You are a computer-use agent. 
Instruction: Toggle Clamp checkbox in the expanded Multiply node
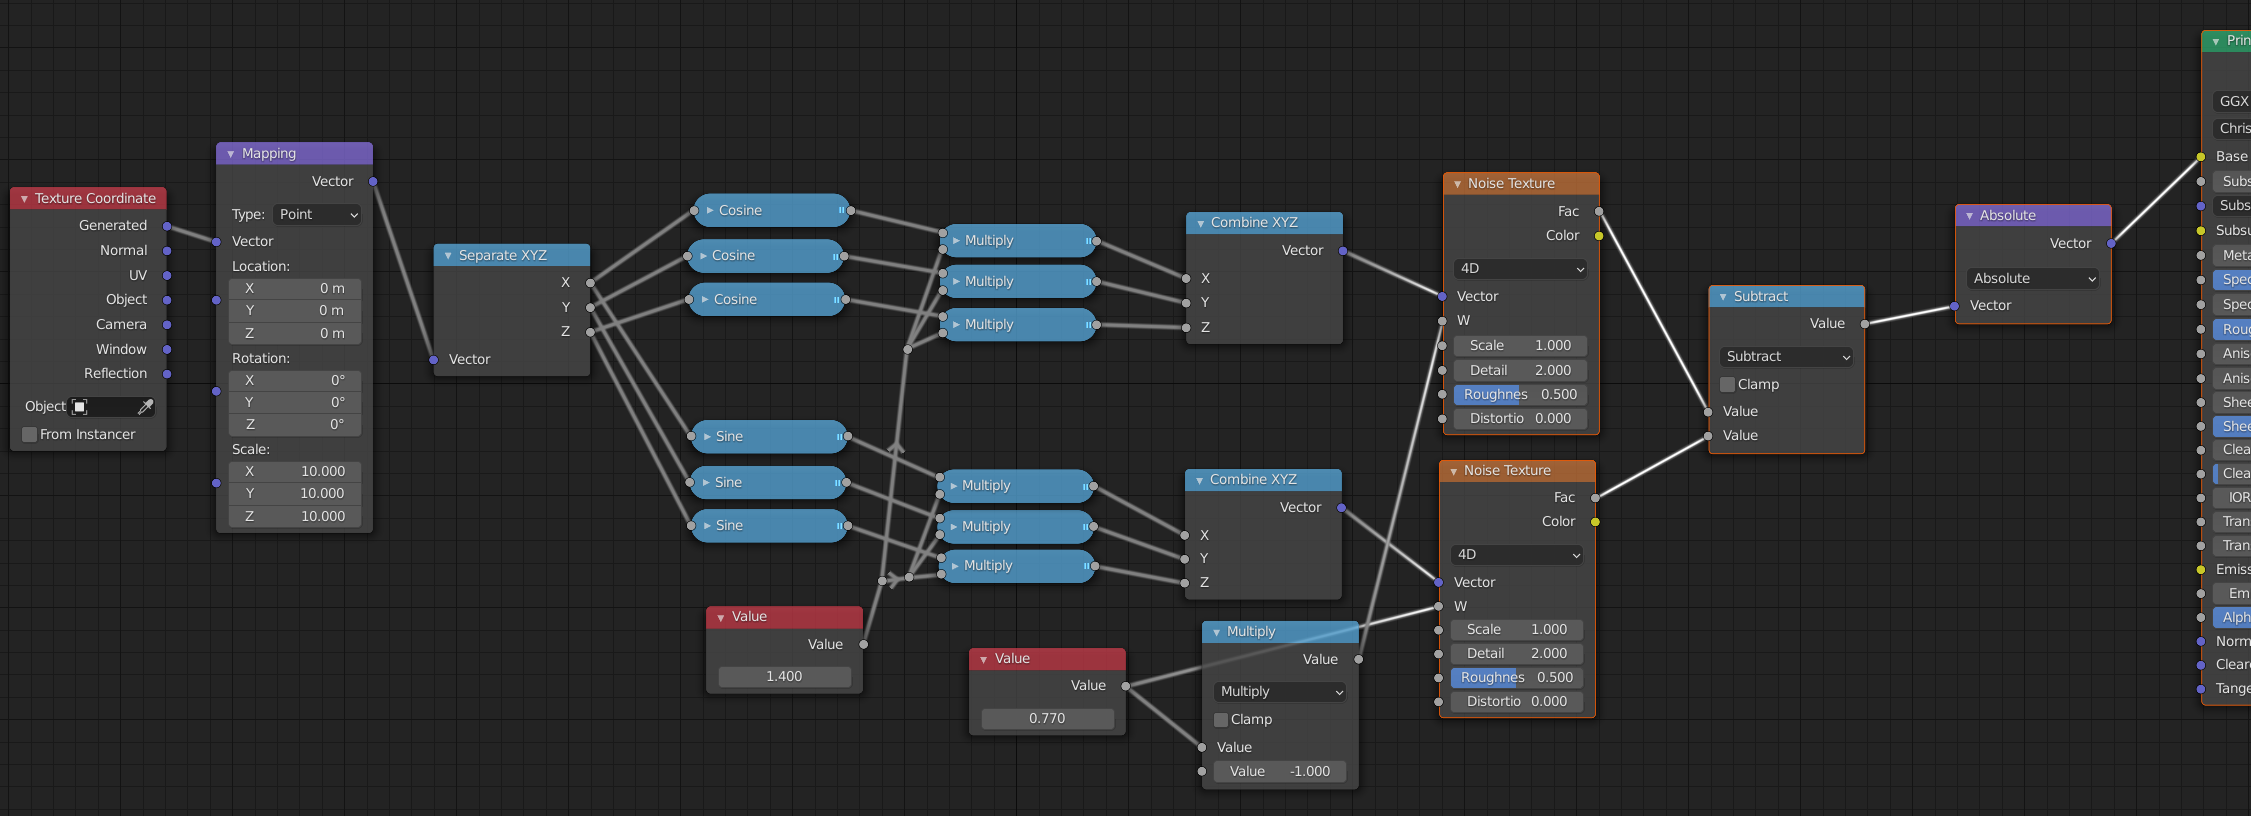(x=1221, y=719)
